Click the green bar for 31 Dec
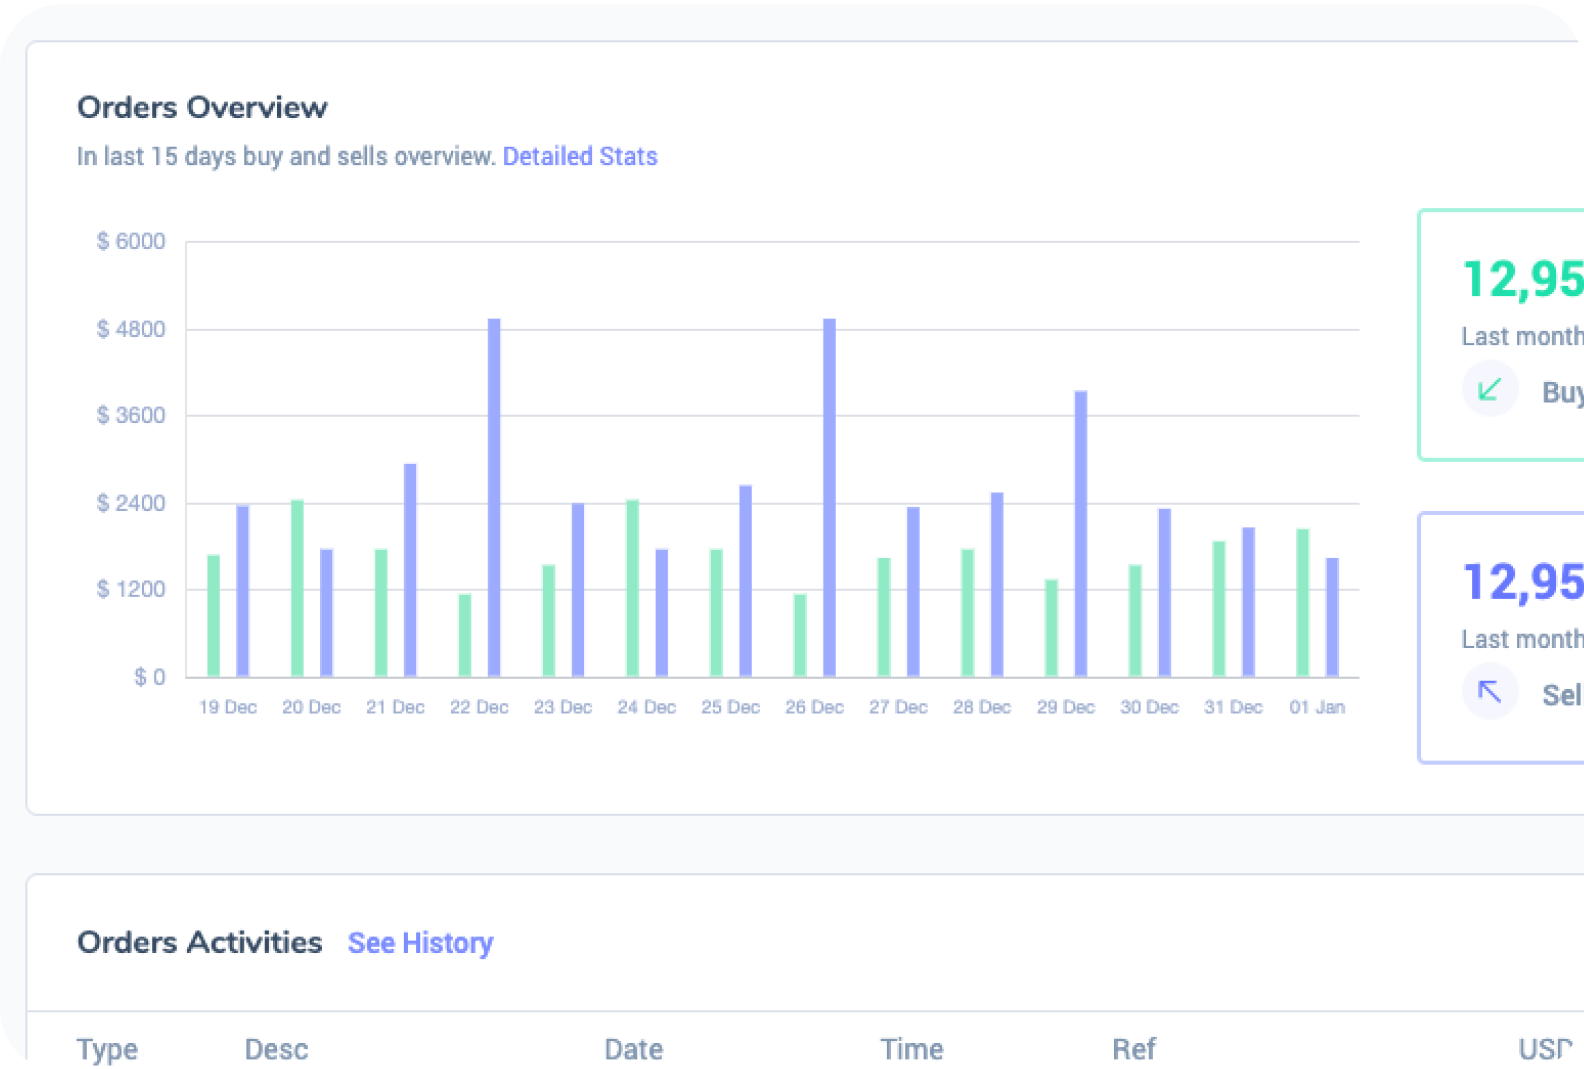This screenshot has width=1584, height=1069. [x=1218, y=609]
